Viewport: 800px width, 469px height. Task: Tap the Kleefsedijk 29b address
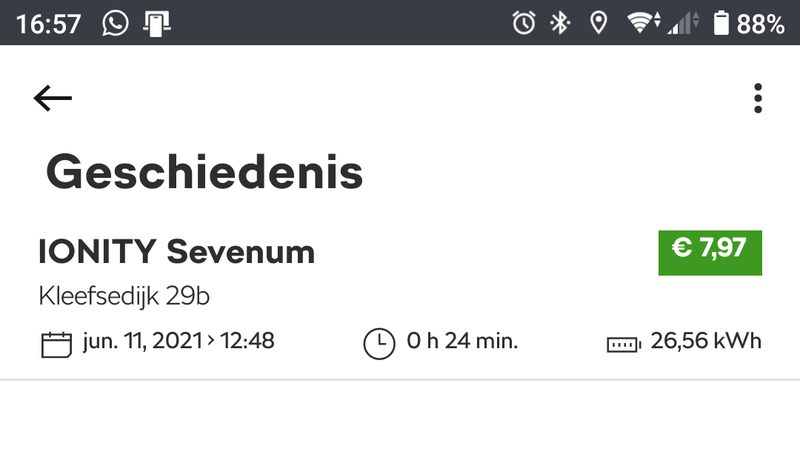[x=124, y=297]
